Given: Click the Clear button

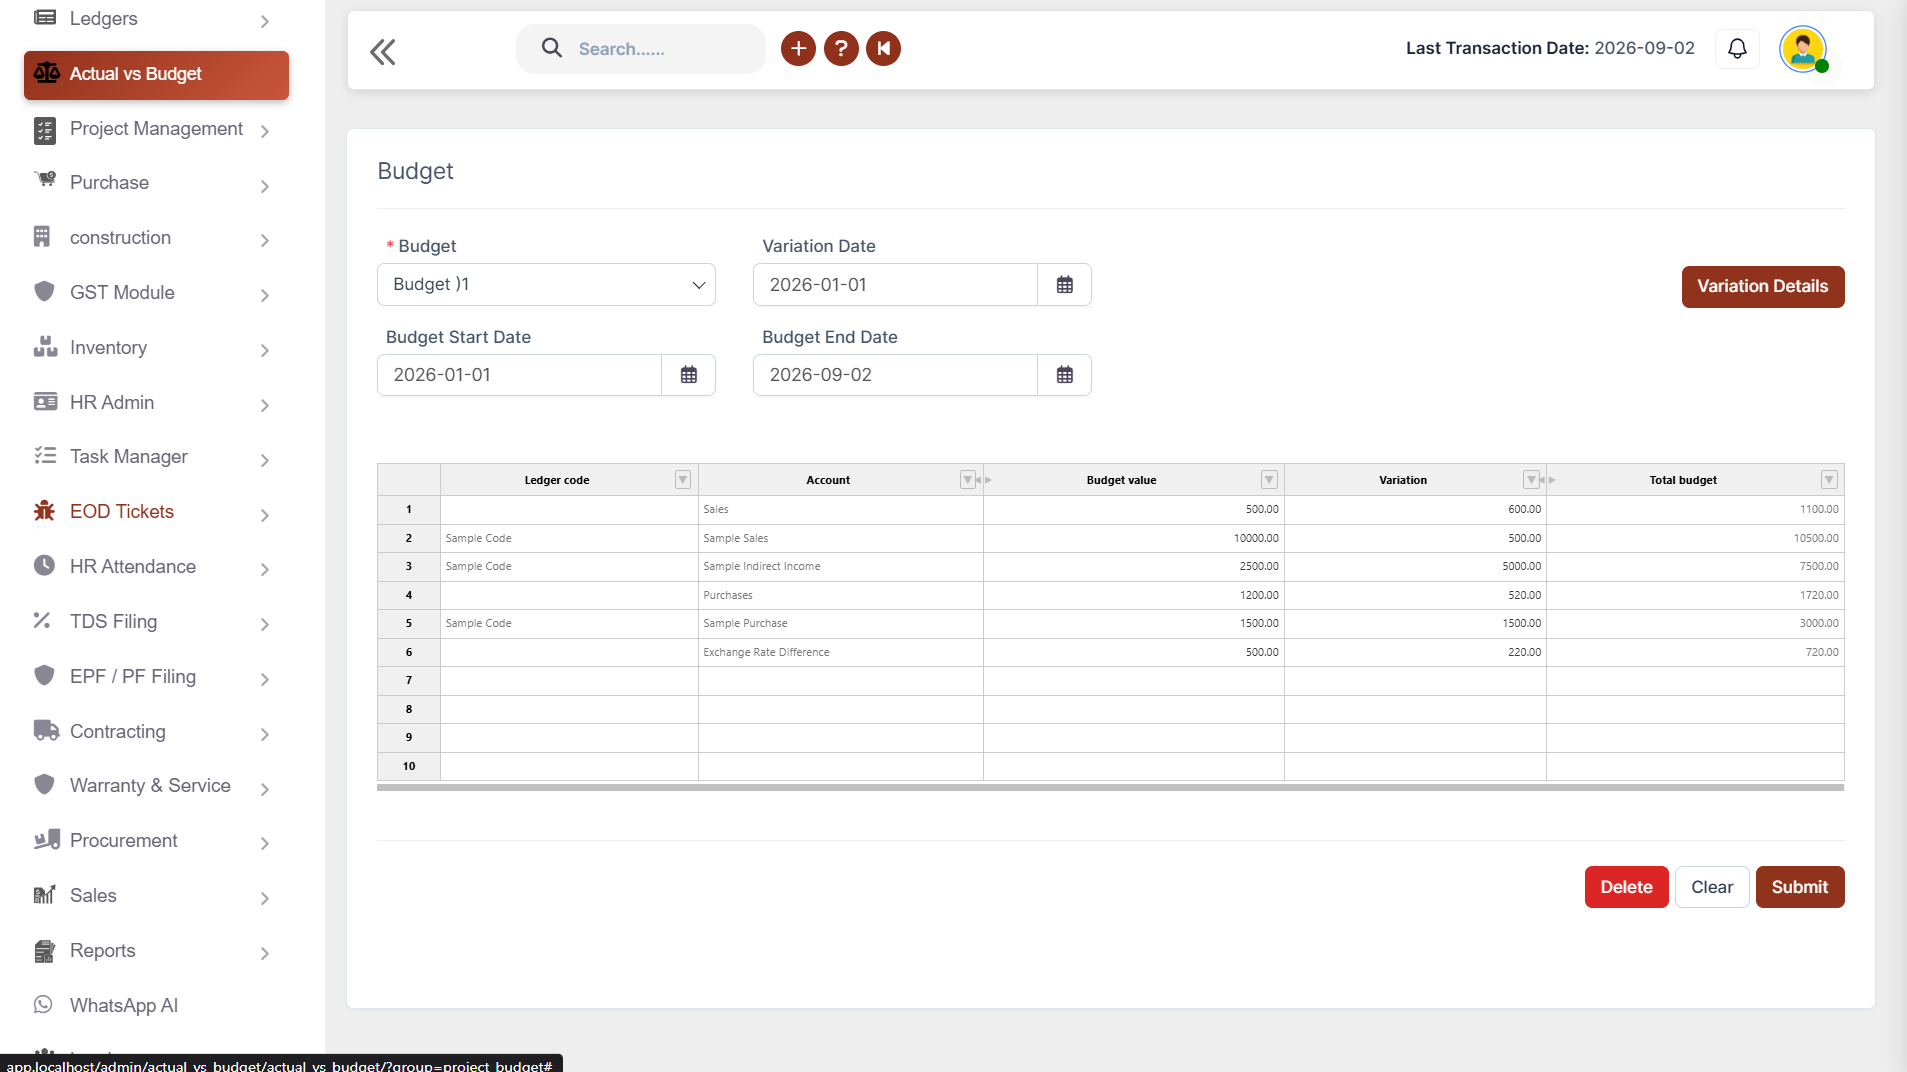Looking at the screenshot, I should coord(1712,887).
